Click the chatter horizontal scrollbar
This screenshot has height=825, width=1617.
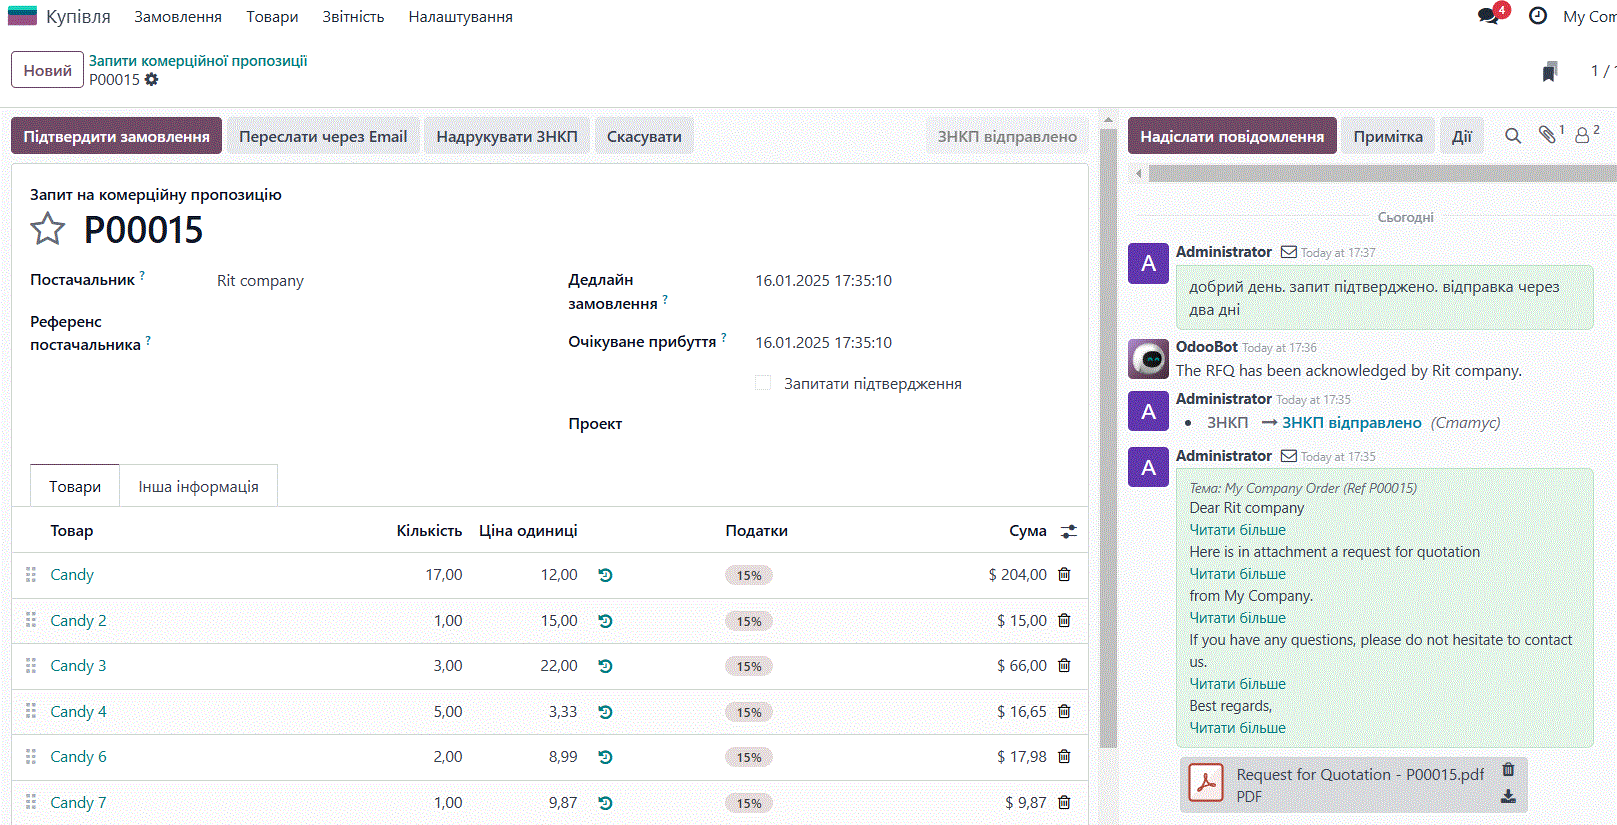click(1383, 173)
